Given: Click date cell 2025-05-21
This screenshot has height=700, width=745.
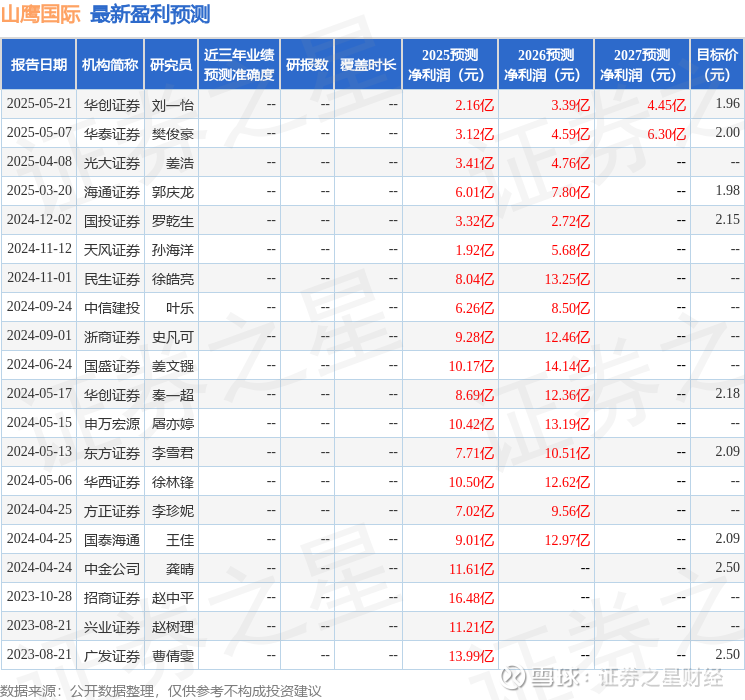Looking at the screenshot, I should coord(39,104).
